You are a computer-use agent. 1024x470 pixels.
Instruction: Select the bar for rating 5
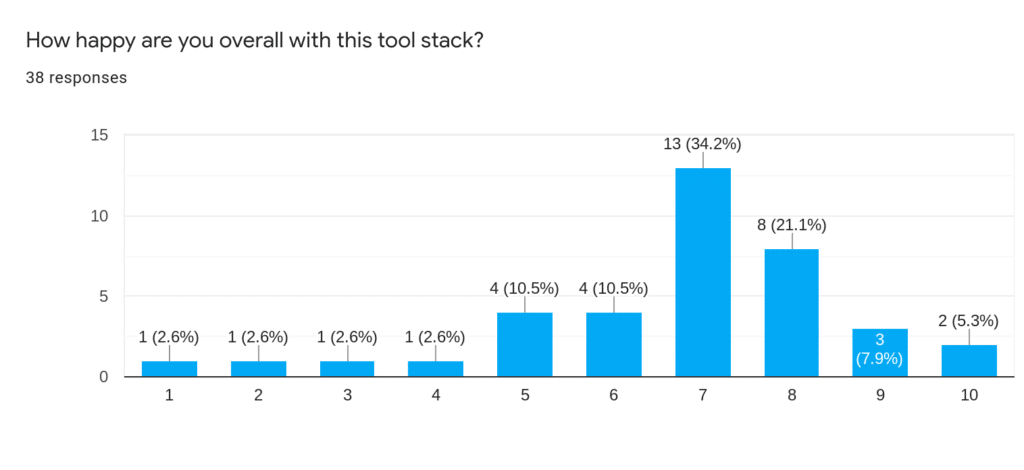pos(525,344)
